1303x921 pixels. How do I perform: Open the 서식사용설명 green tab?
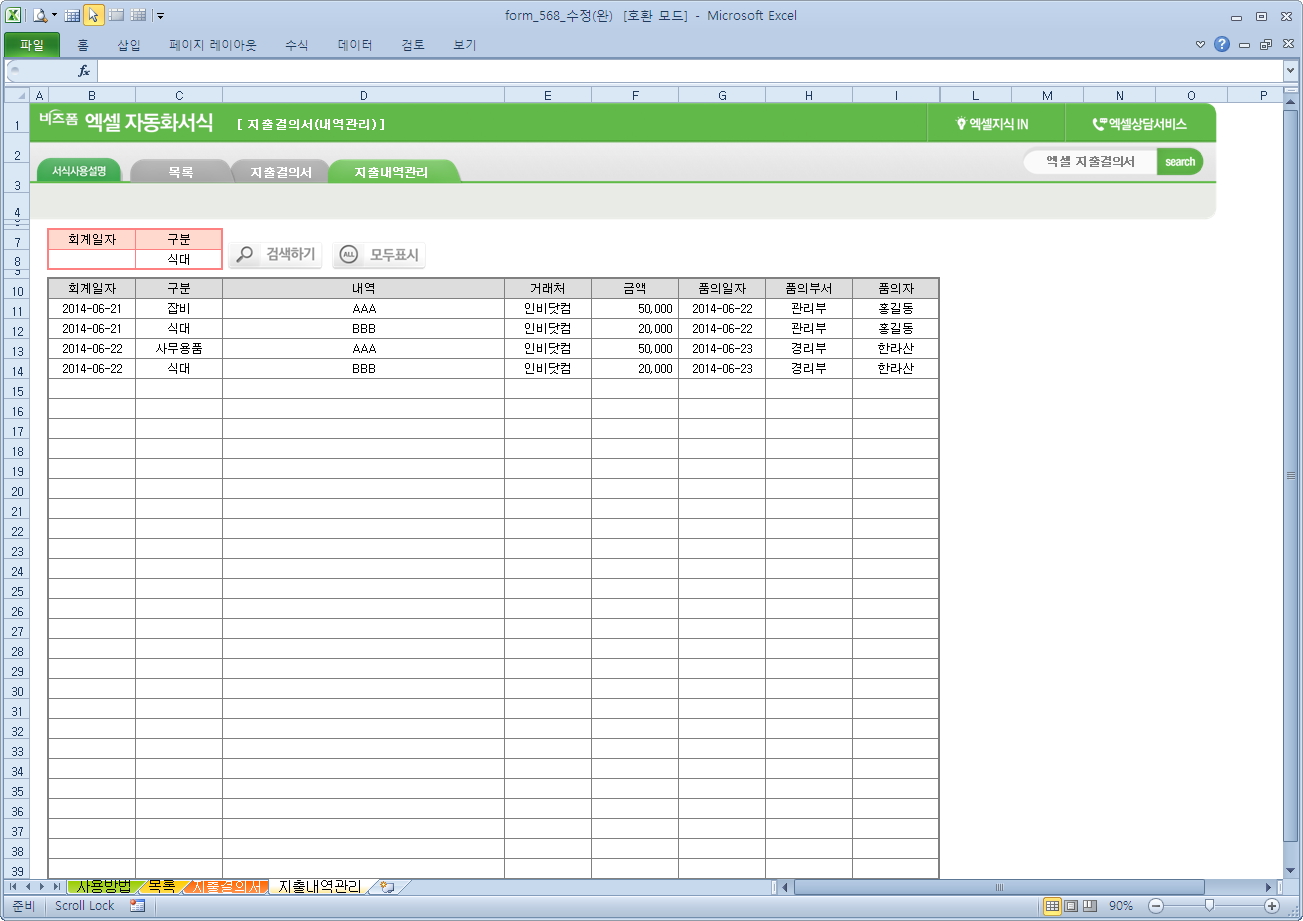79,171
